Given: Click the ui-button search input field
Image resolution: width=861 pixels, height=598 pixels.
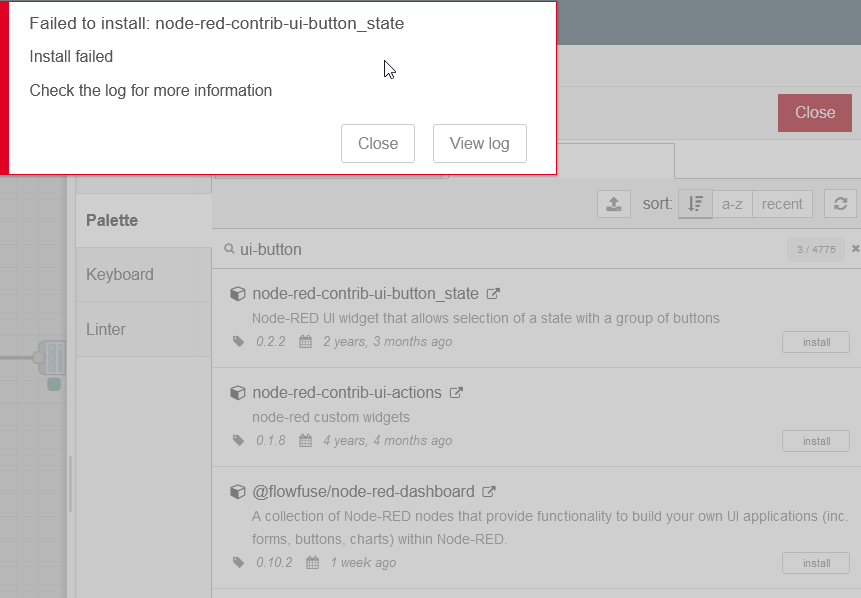Looking at the screenshot, I should 500,249.
